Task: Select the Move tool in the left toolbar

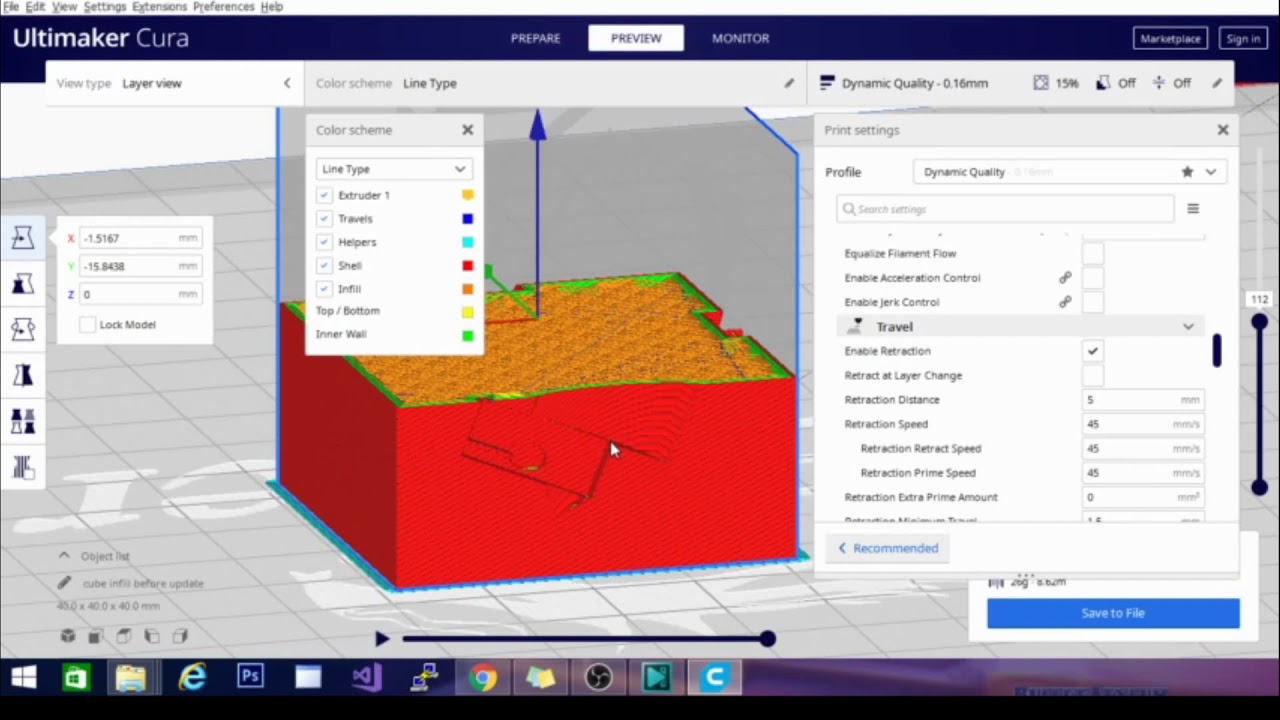Action: point(22,238)
